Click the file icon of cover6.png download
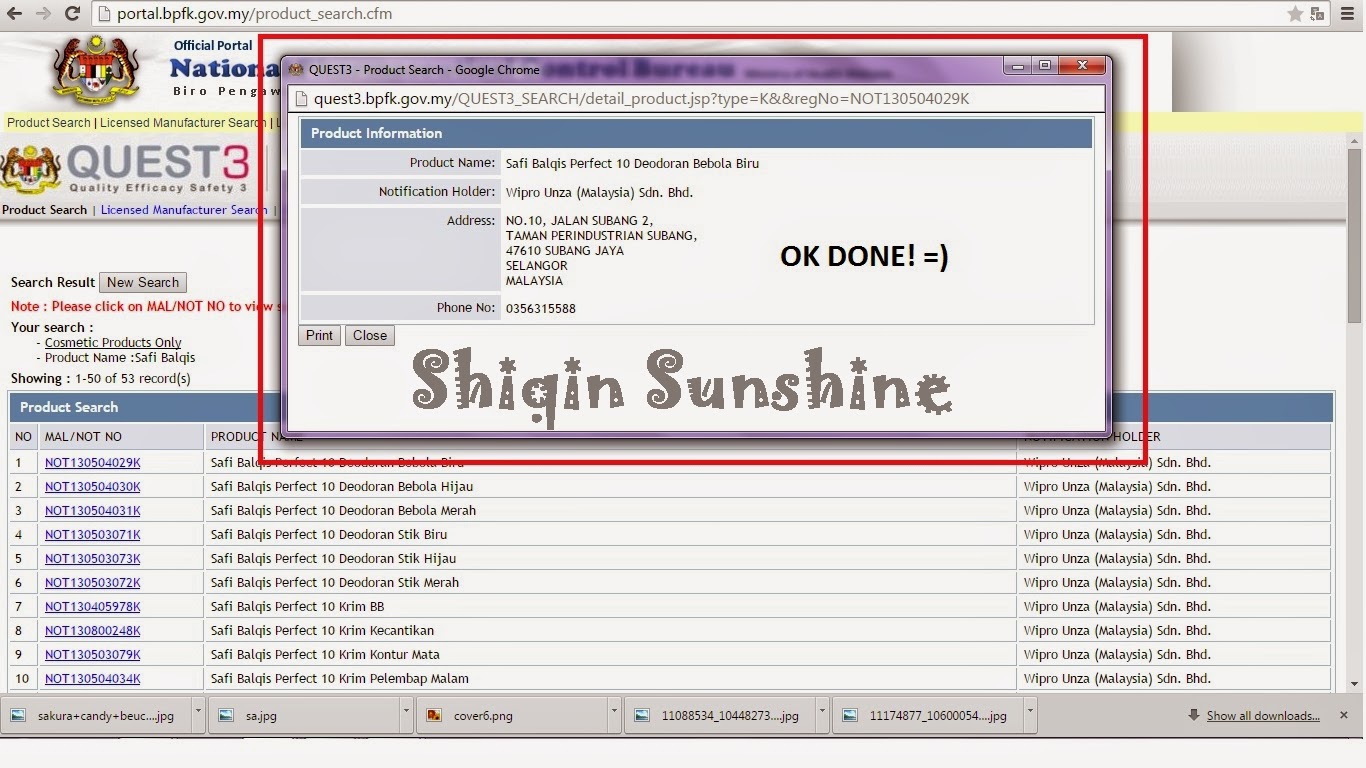 point(434,716)
